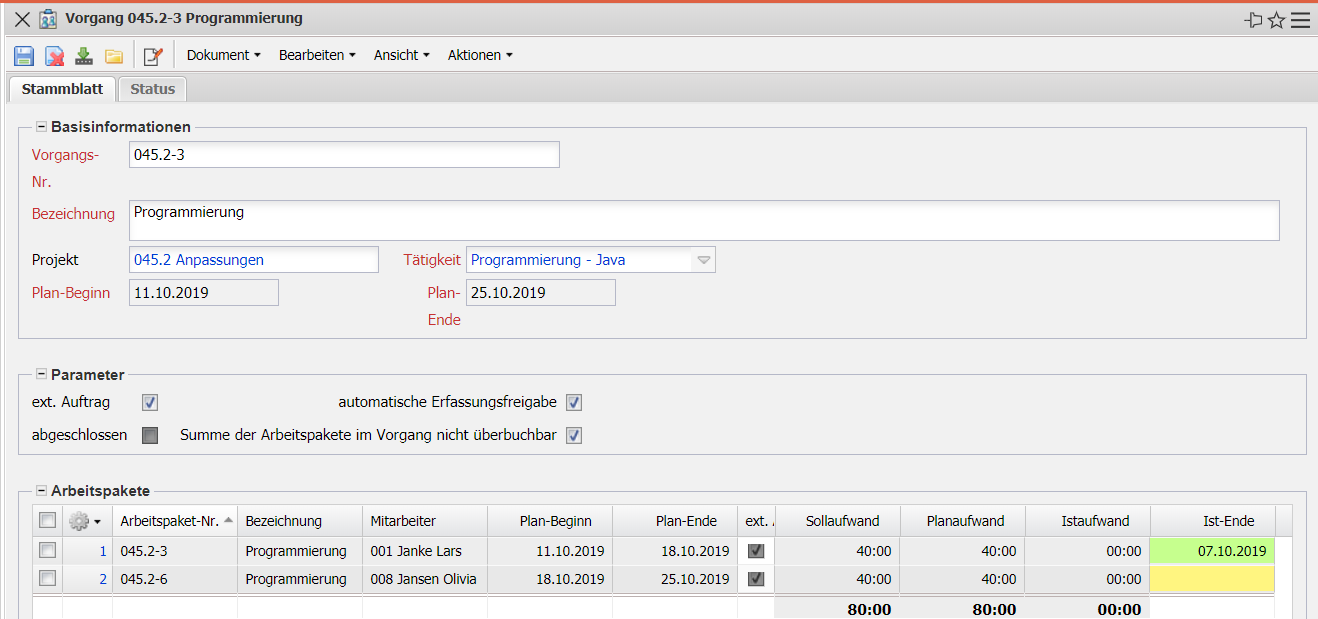Click the green download arrow icon
Screen dimensions: 1318x619
coord(84,56)
